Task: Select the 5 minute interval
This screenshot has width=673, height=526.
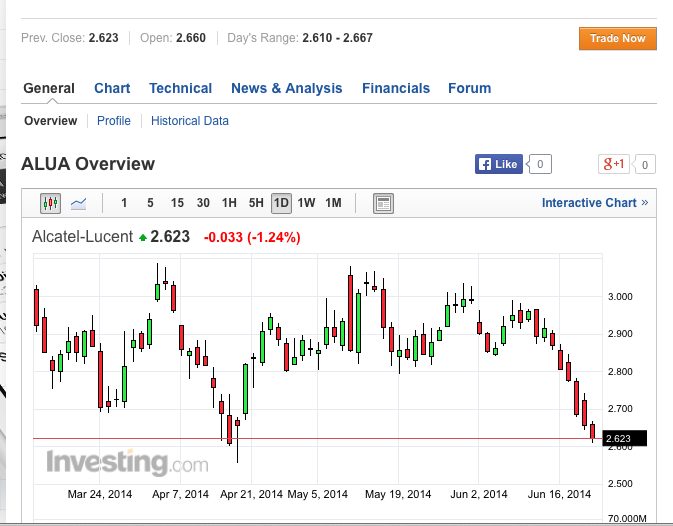Action: 150,203
